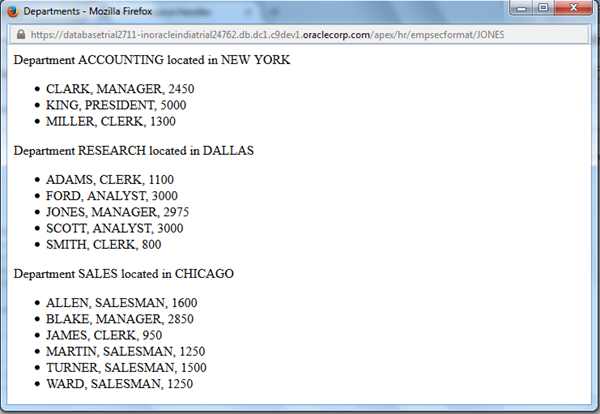Select the 'CLARK, MANAGER, 2450' list item
Screen dimensions: 600x414
(x=120, y=89)
